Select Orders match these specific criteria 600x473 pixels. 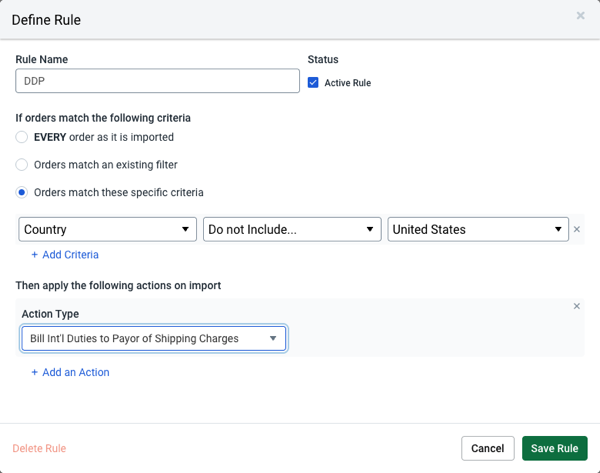(x=22, y=192)
